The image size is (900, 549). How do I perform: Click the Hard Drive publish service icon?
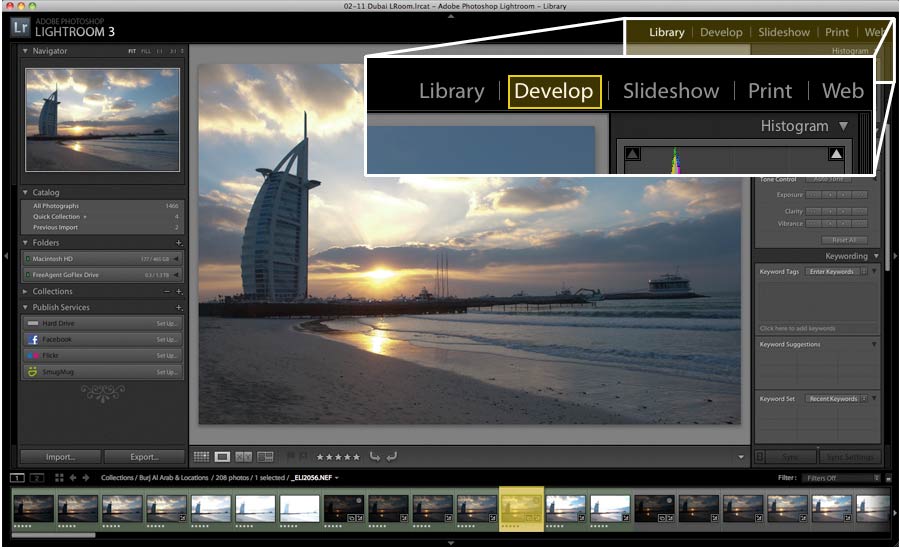33,323
